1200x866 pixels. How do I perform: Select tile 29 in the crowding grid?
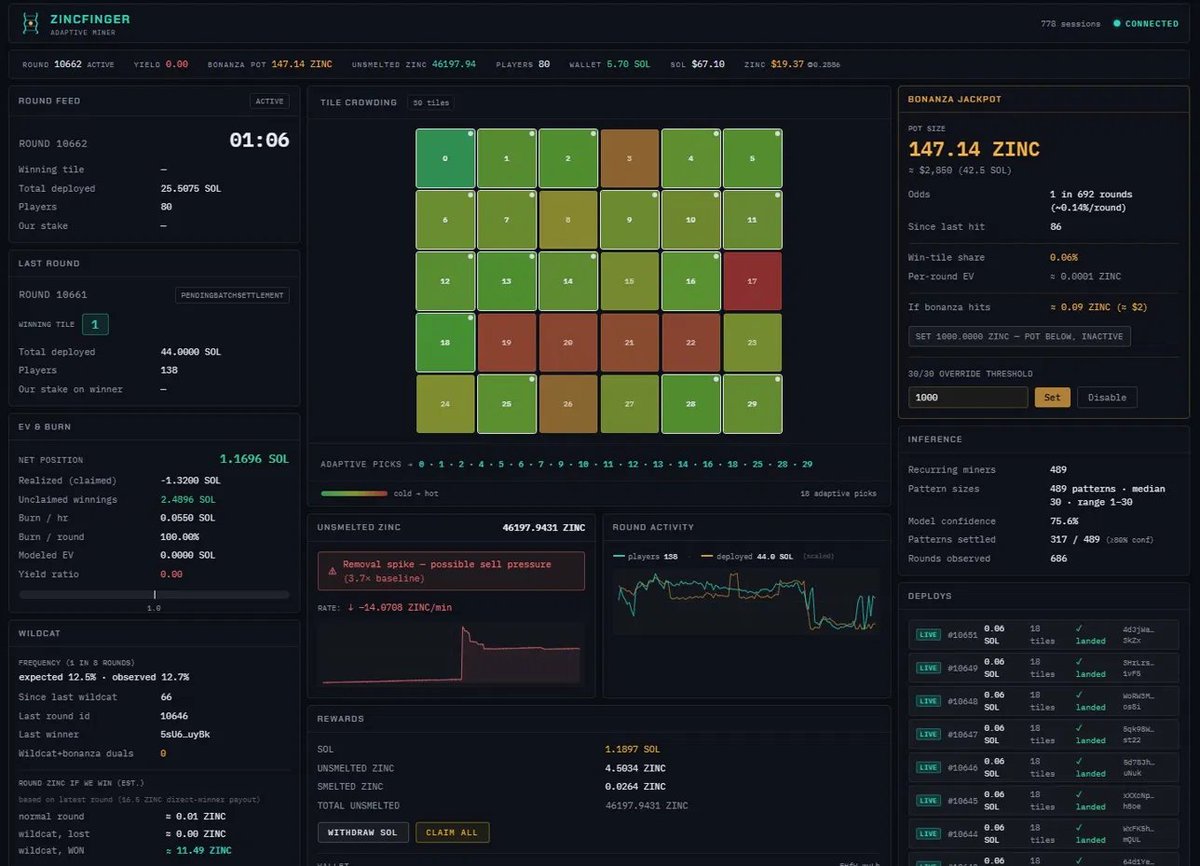click(752, 404)
